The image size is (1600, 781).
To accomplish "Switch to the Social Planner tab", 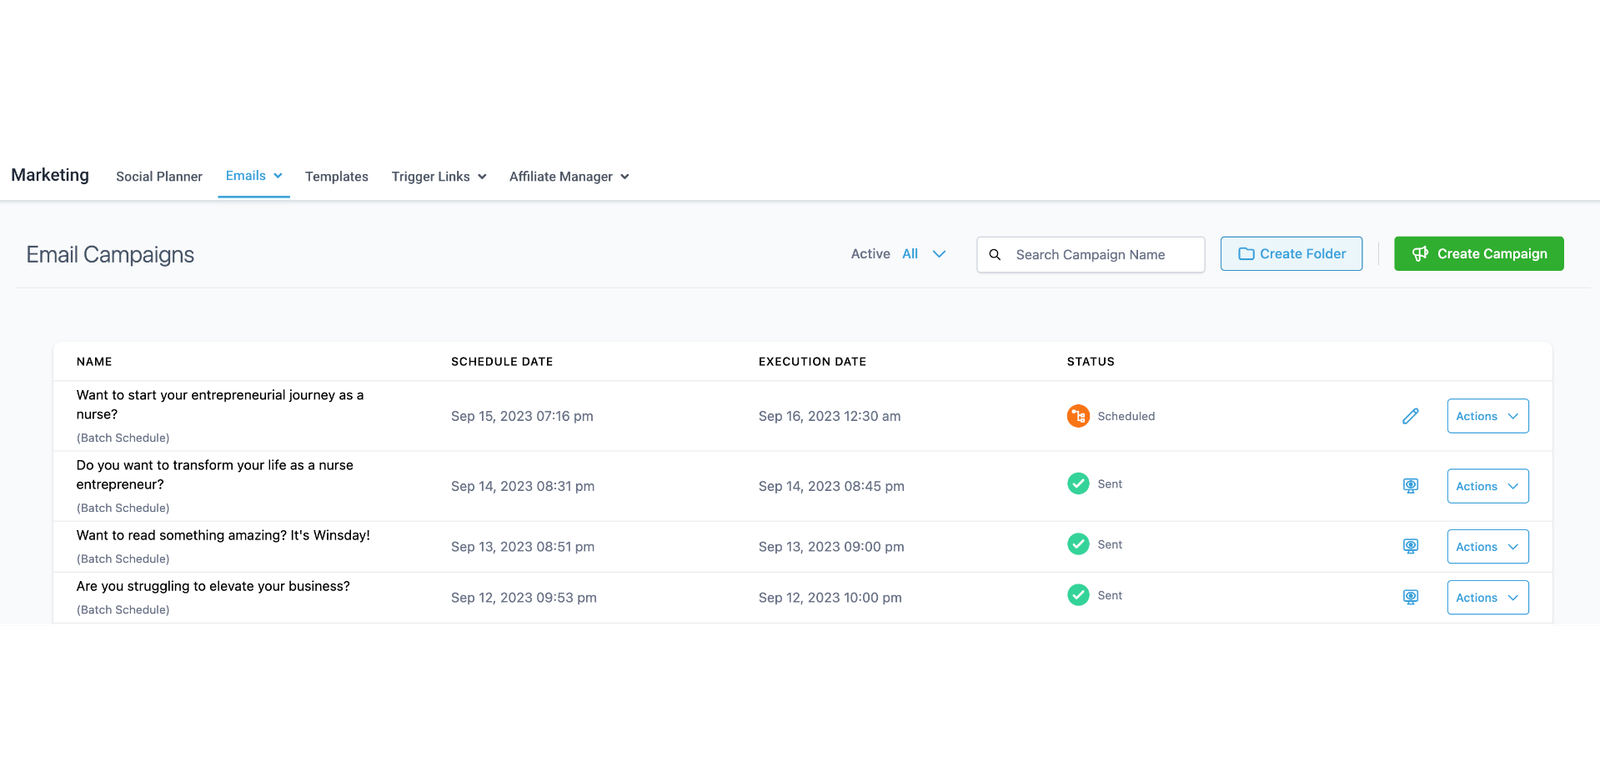I will [x=159, y=177].
